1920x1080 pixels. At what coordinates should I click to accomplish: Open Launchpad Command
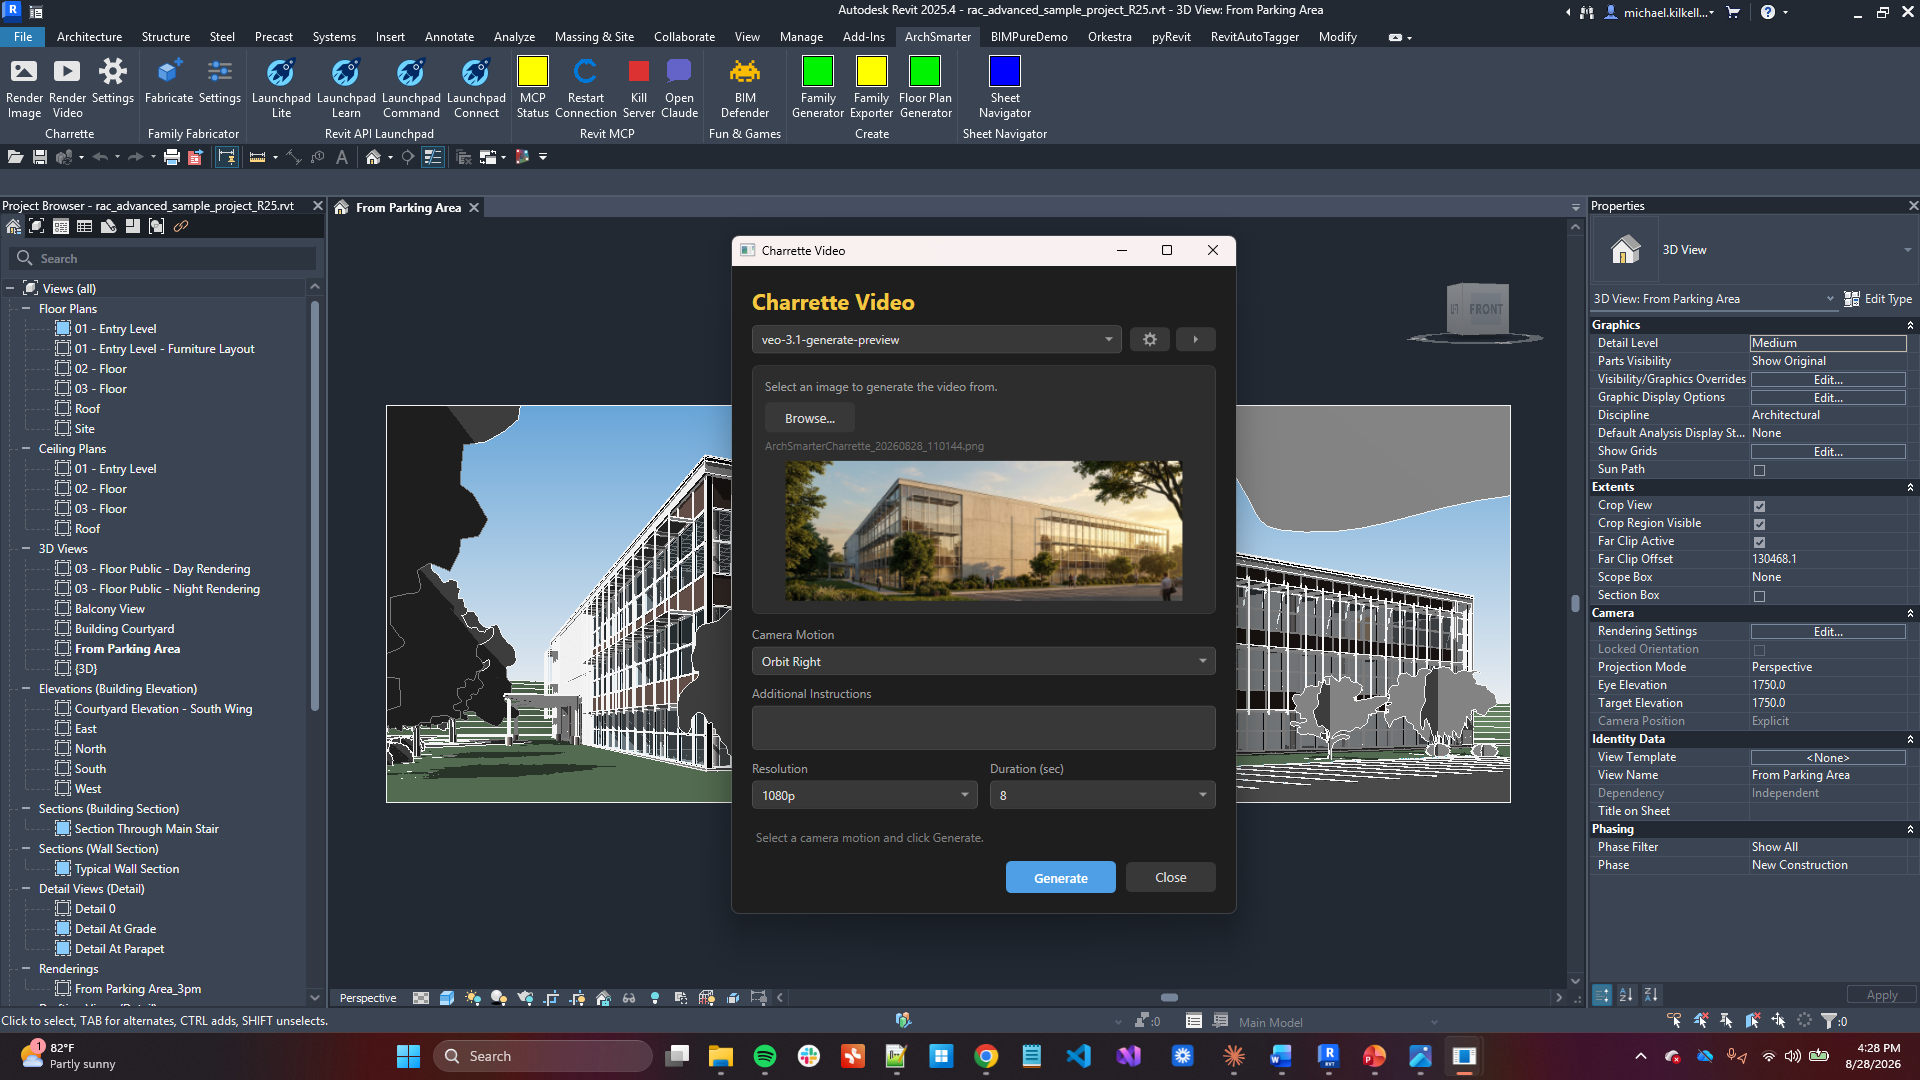tap(411, 88)
